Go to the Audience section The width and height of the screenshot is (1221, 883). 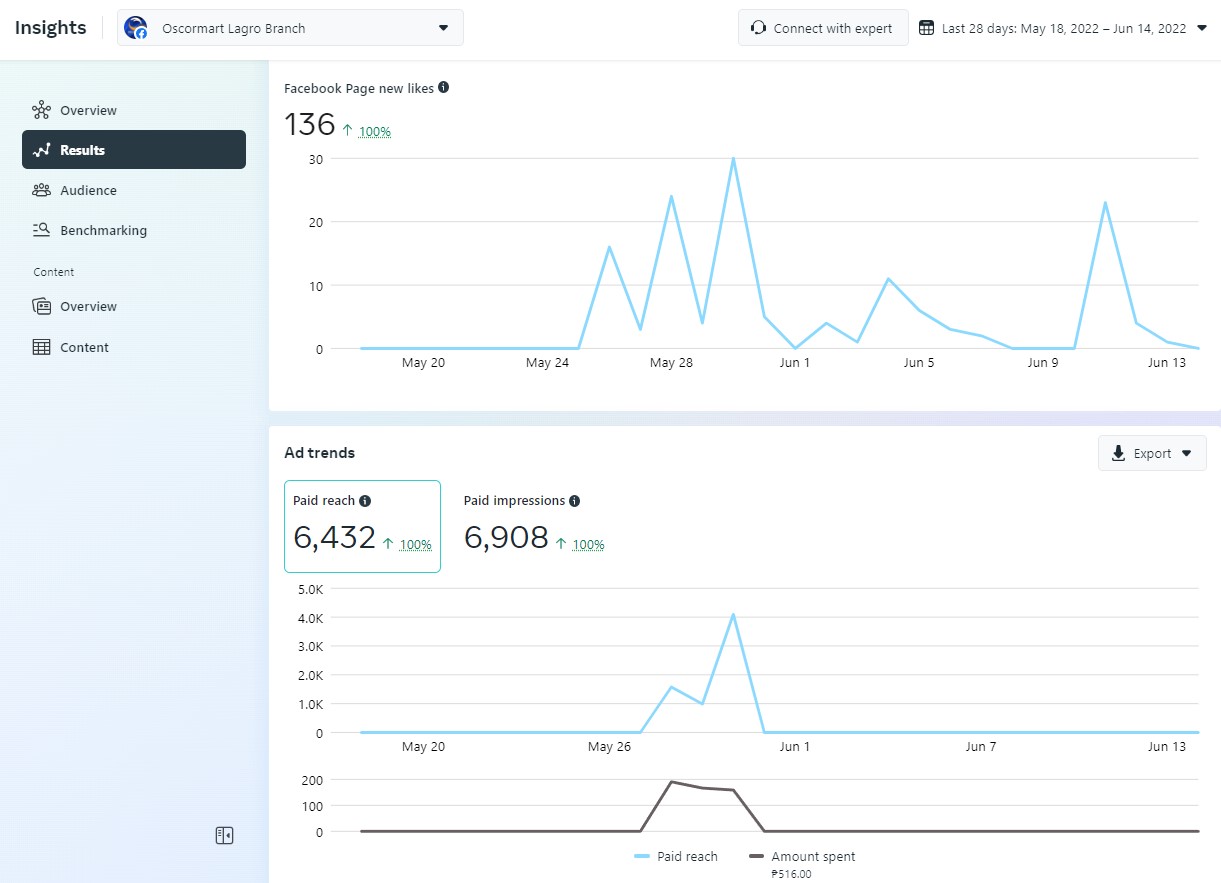[x=88, y=190]
